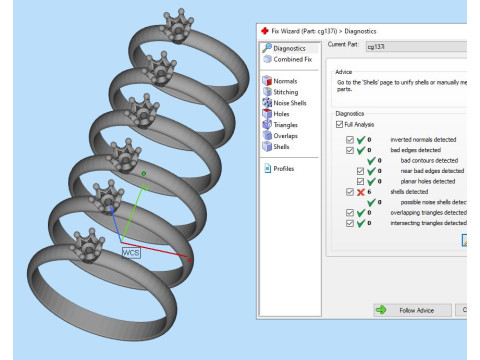Screen dimensions: 480x360
Task: Toggle inverted normals detected checkbox
Action: (x=350, y=140)
